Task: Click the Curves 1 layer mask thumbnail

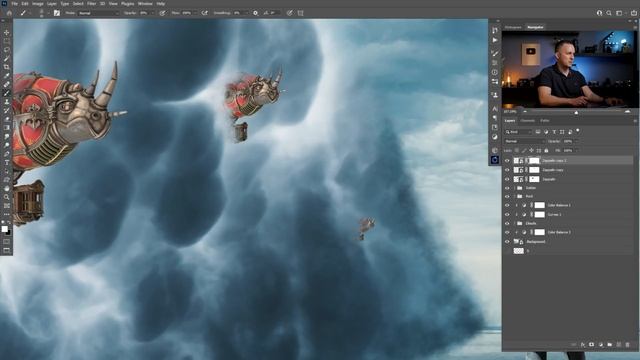Action: coord(540,215)
